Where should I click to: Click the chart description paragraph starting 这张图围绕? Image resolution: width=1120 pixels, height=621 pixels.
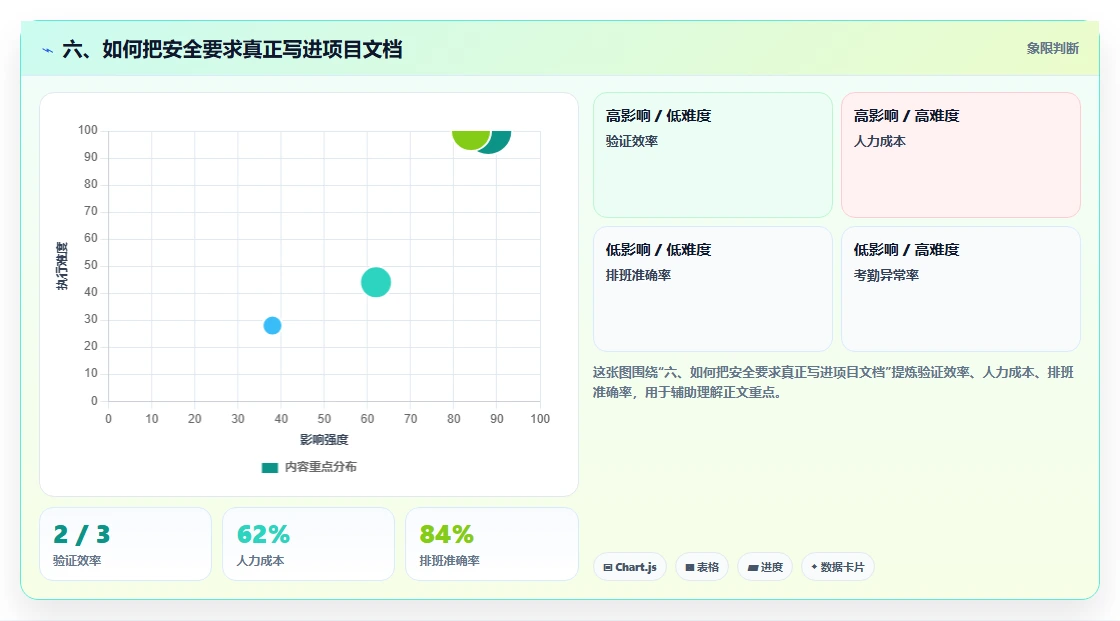pos(833,382)
